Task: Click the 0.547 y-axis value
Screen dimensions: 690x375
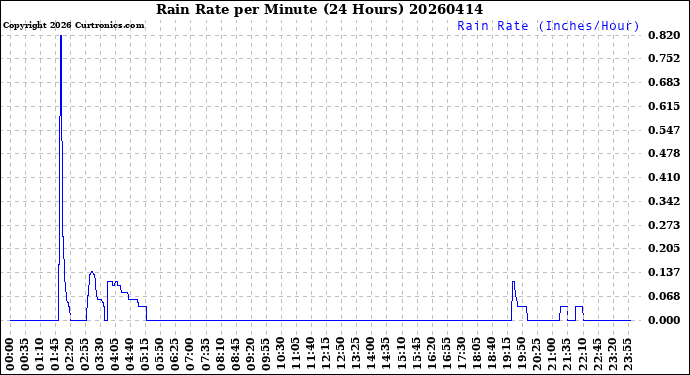Action: [664, 130]
